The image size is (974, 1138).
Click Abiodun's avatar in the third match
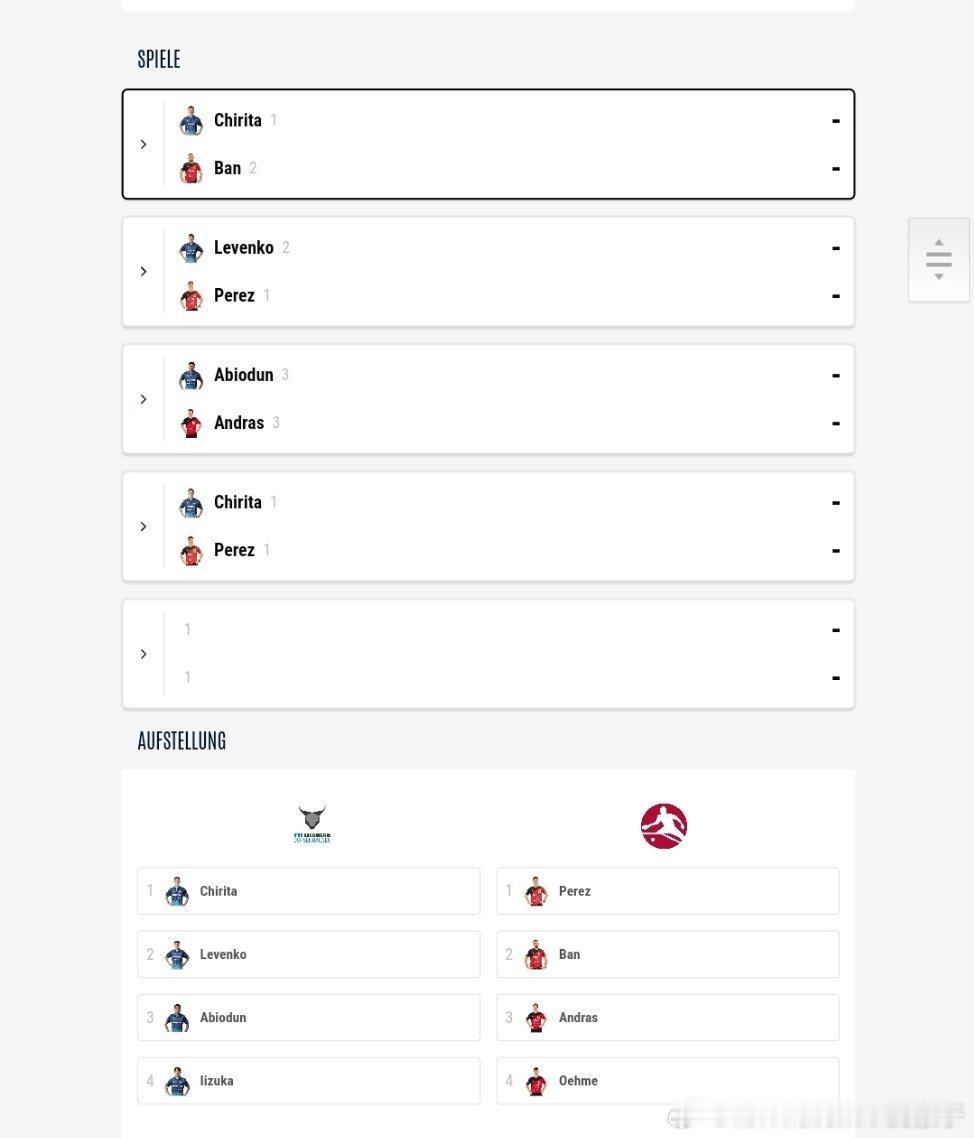(191, 376)
